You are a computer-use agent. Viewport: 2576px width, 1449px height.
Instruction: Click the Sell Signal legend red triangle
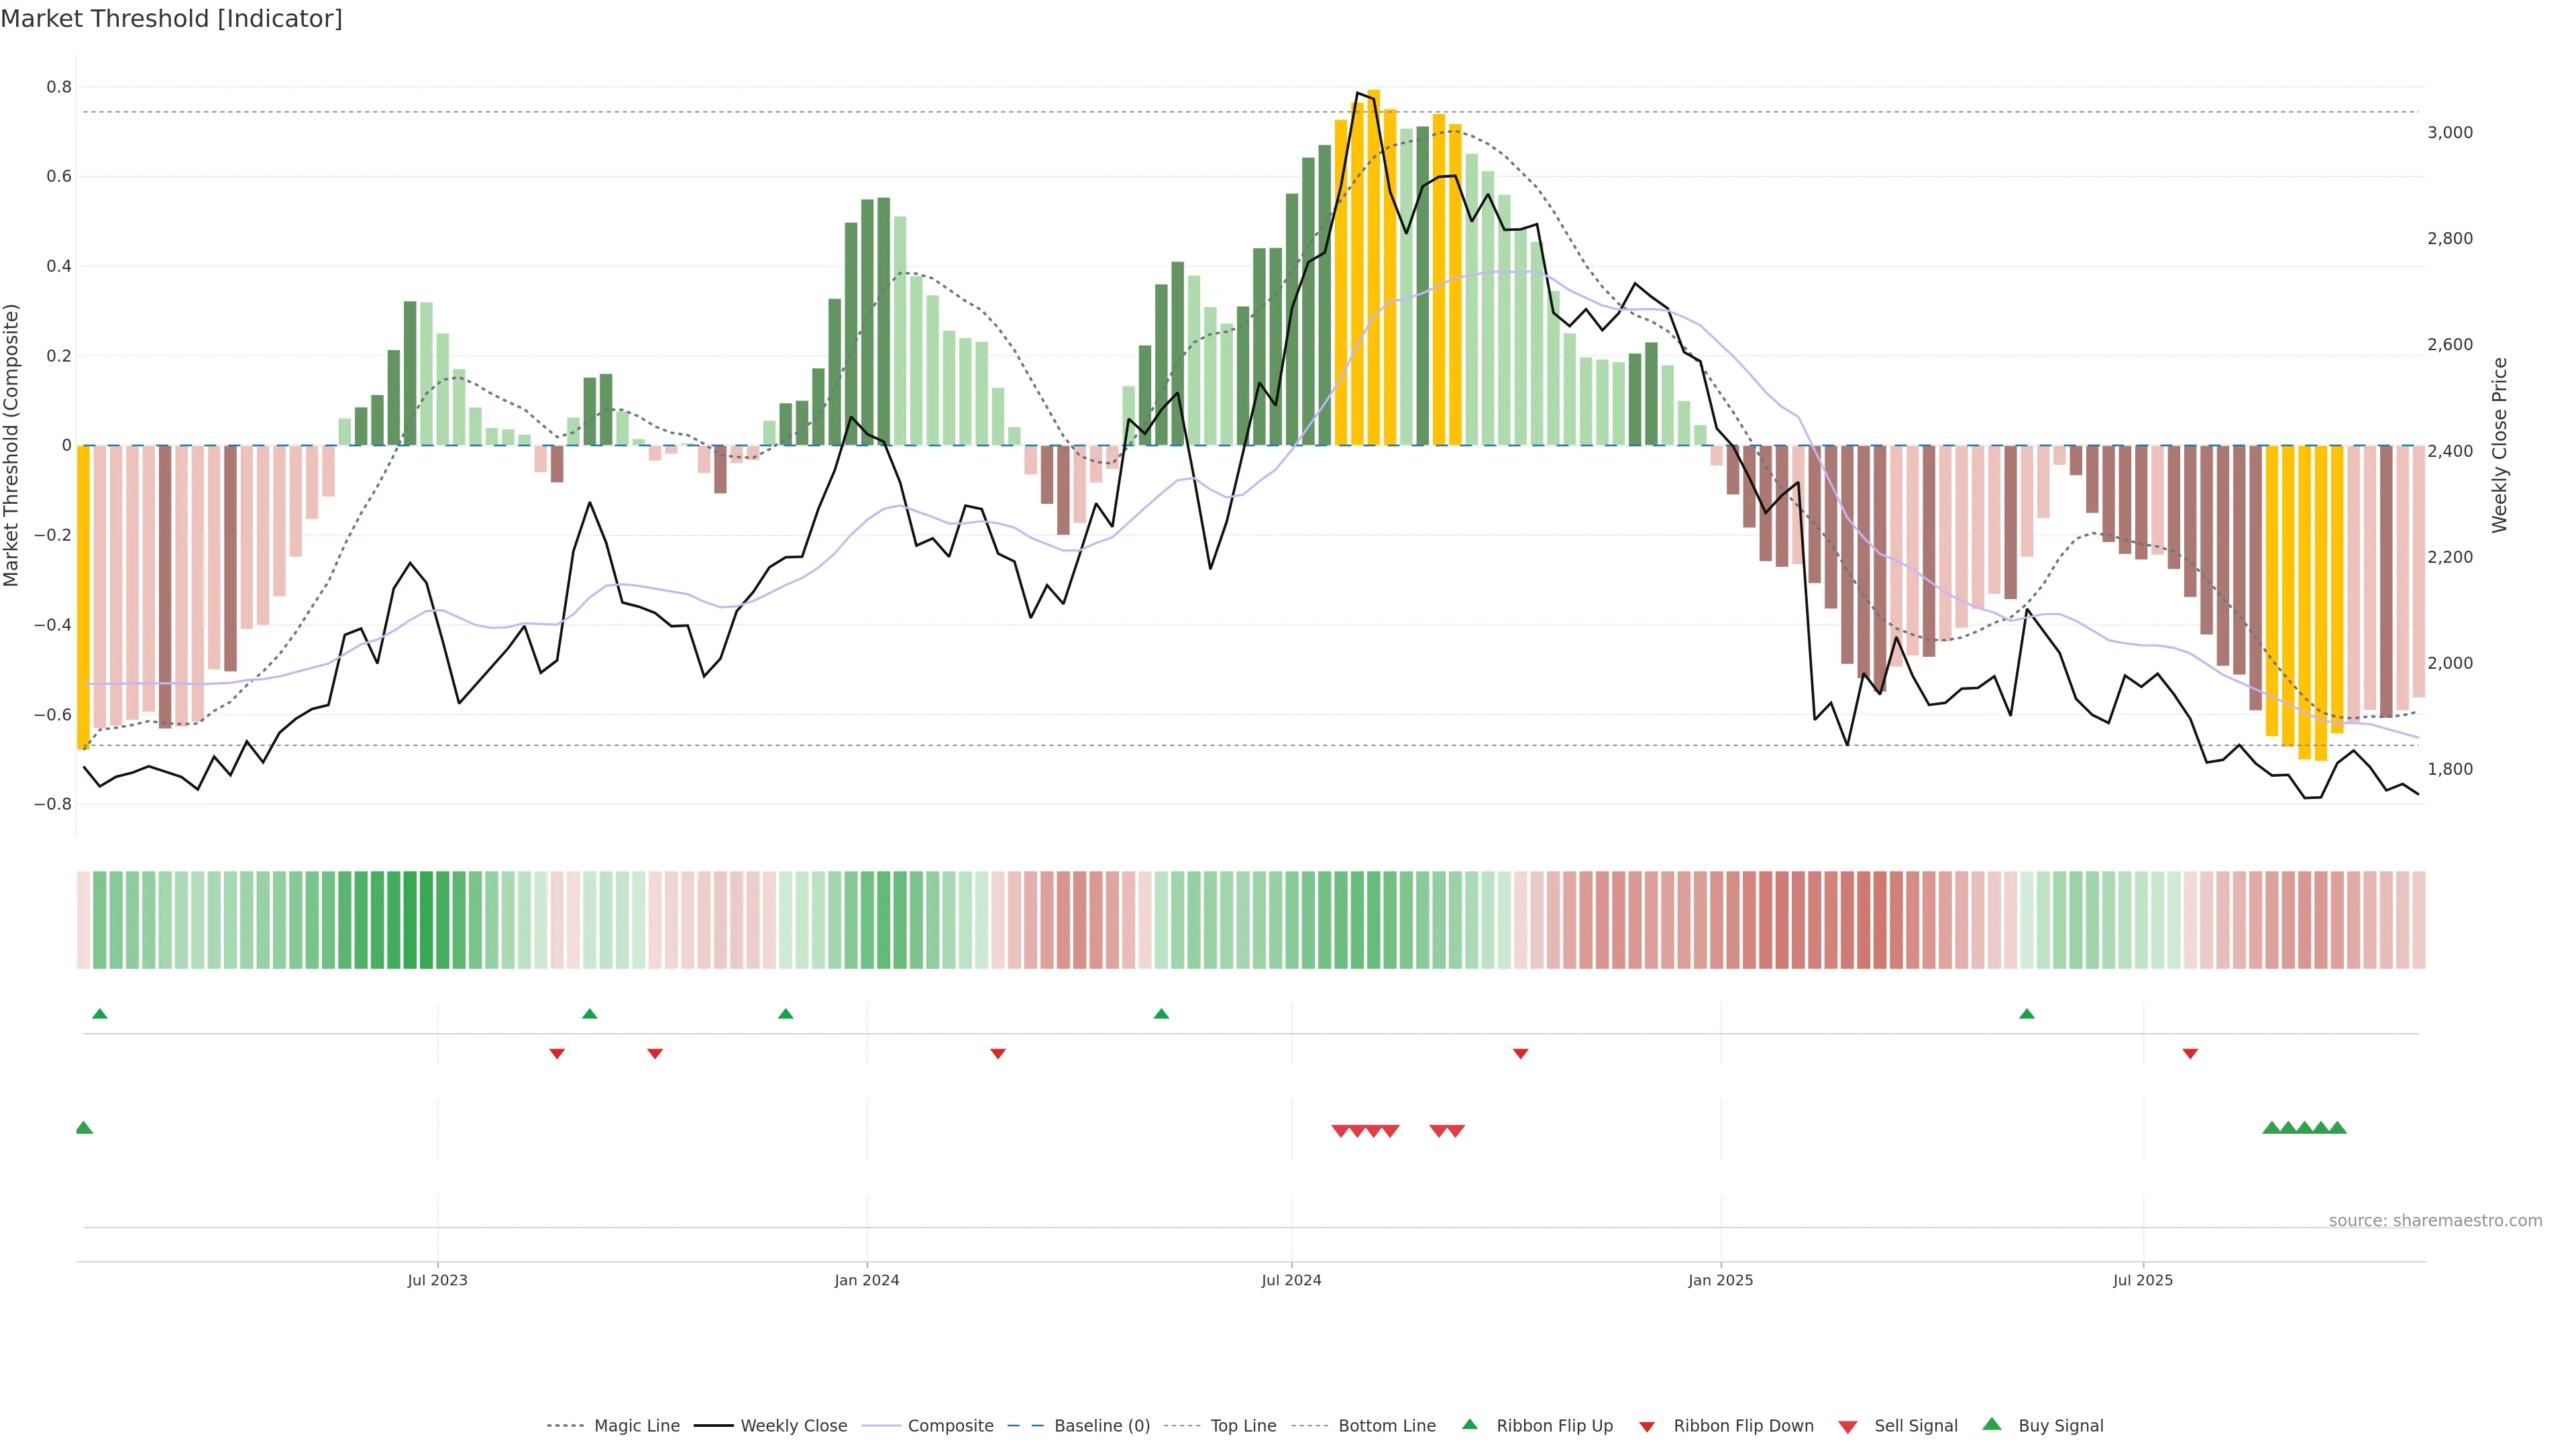pyautogui.click(x=1848, y=1427)
